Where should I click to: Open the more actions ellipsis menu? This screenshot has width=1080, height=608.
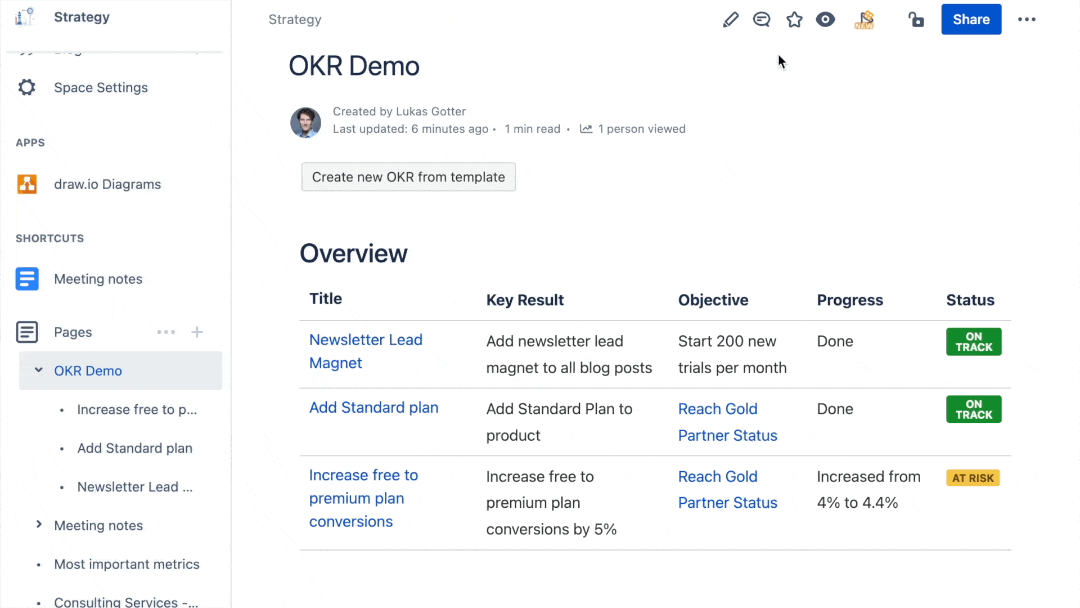click(1026, 19)
